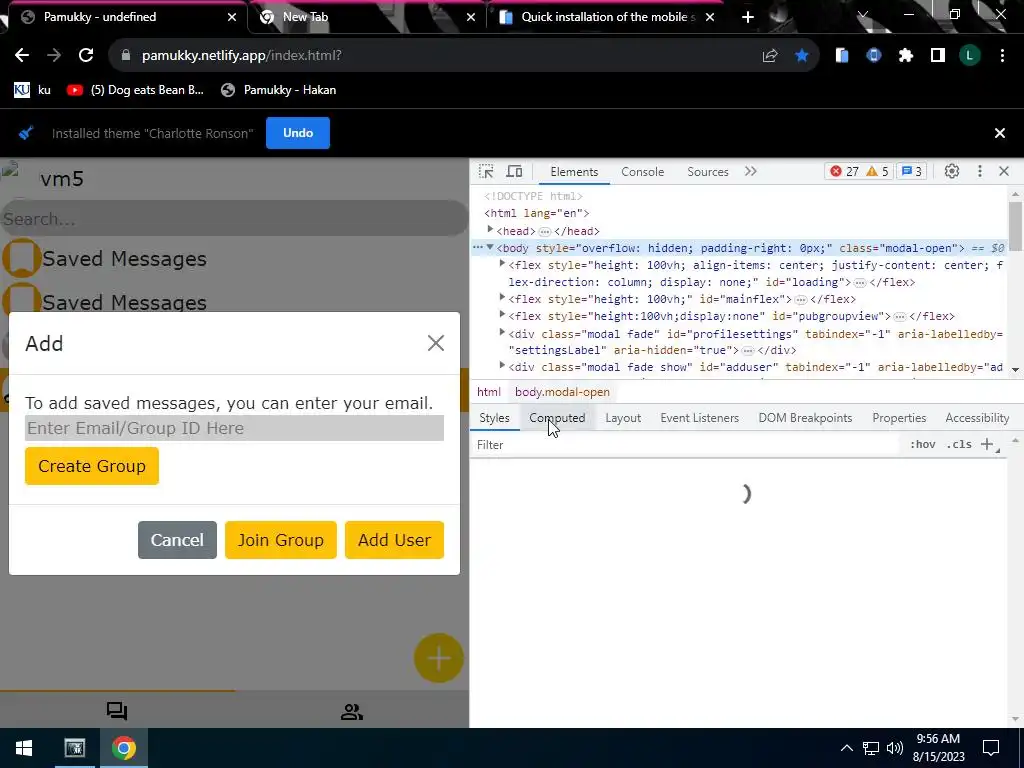1024x768 pixels.
Task: Expand the head element node
Action: pyautogui.click(x=490, y=230)
